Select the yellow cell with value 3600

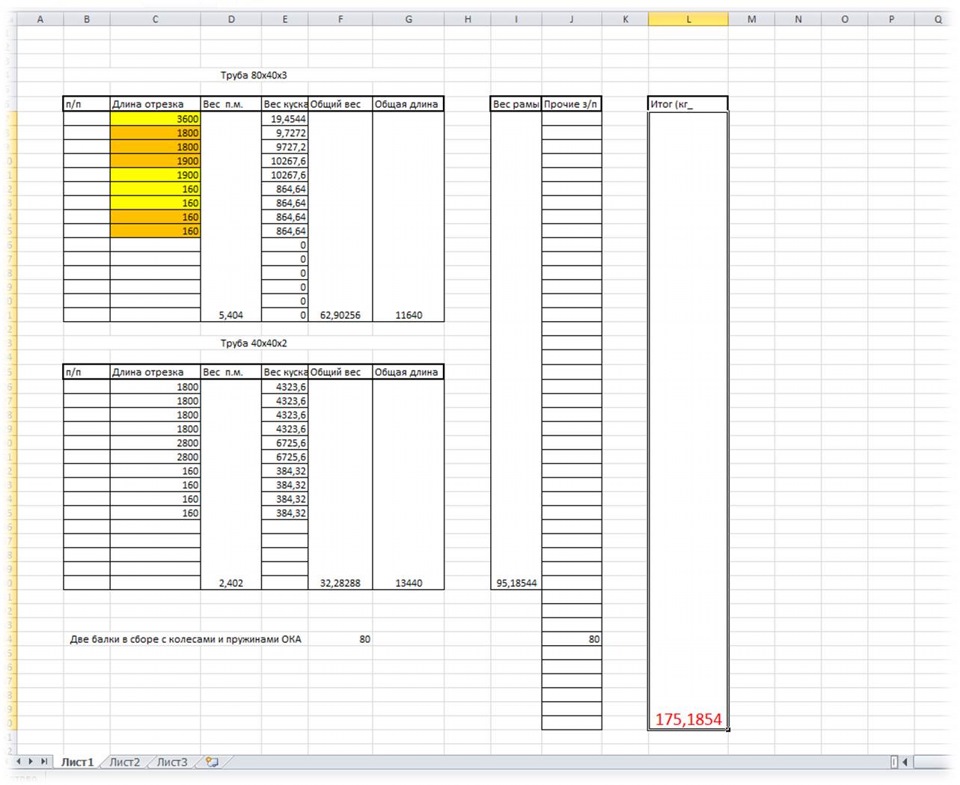click(156, 119)
